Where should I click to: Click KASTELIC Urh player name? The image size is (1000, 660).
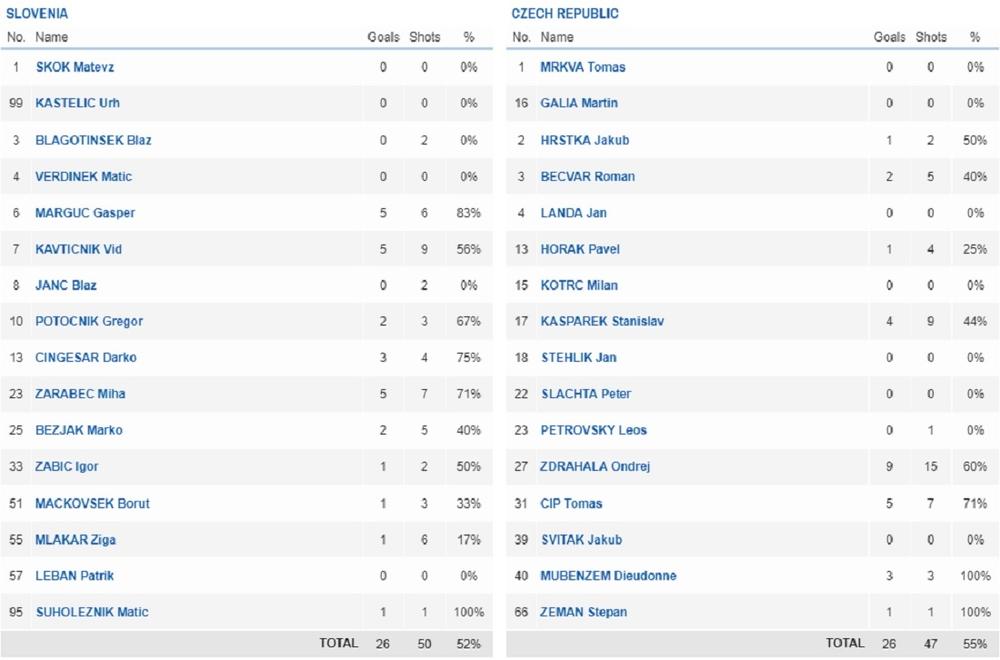[77, 103]
